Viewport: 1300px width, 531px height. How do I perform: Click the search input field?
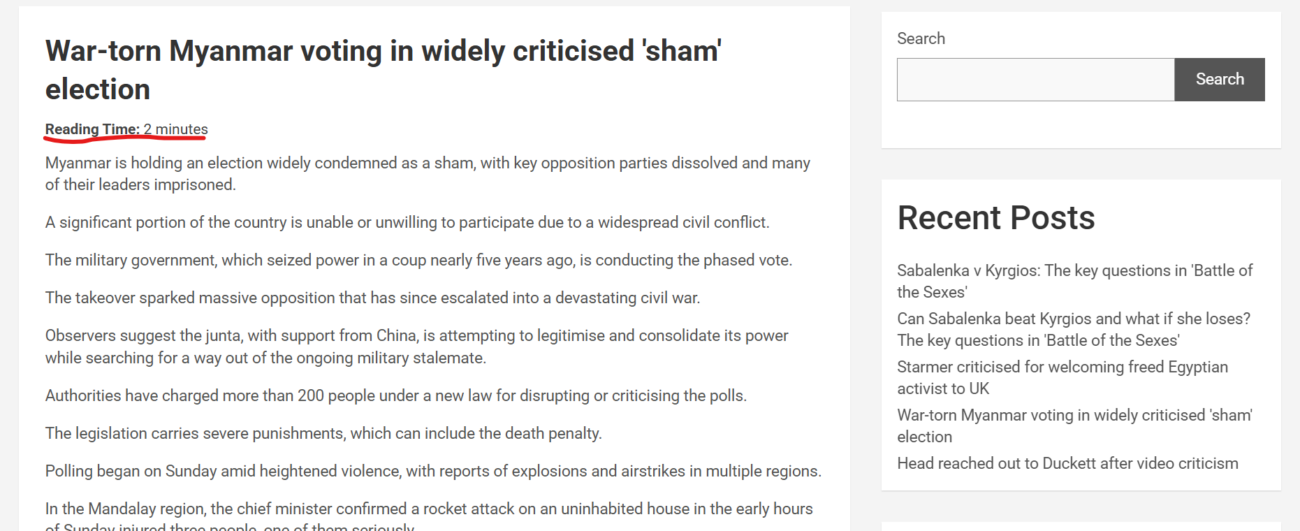1035,80
